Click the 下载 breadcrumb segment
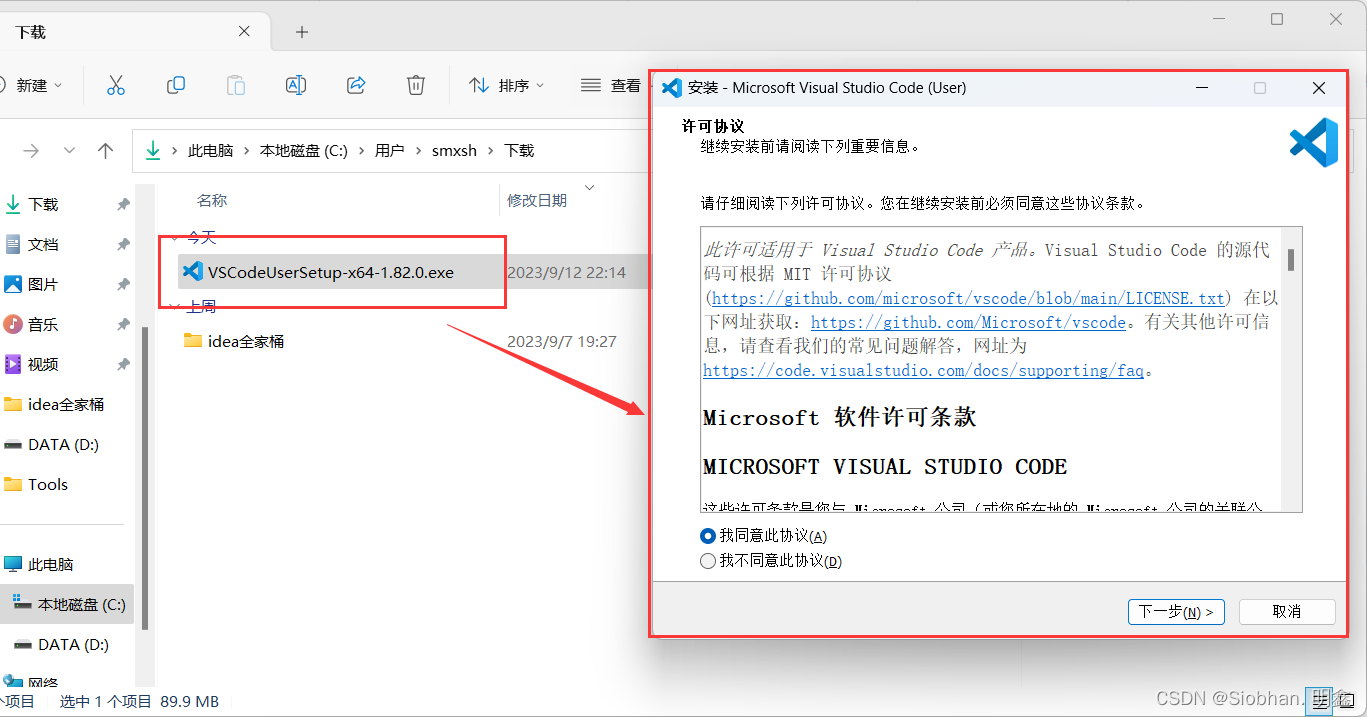This screenshot has height=717, width=1367. (519, 151)
